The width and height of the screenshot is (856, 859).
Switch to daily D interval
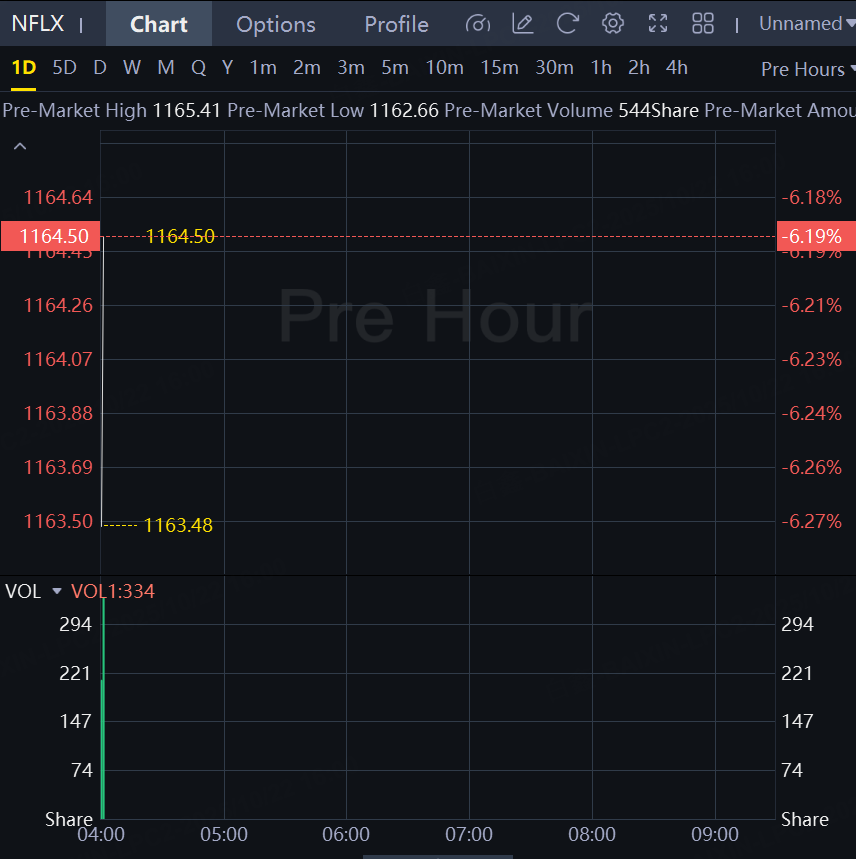pos(100,68)
